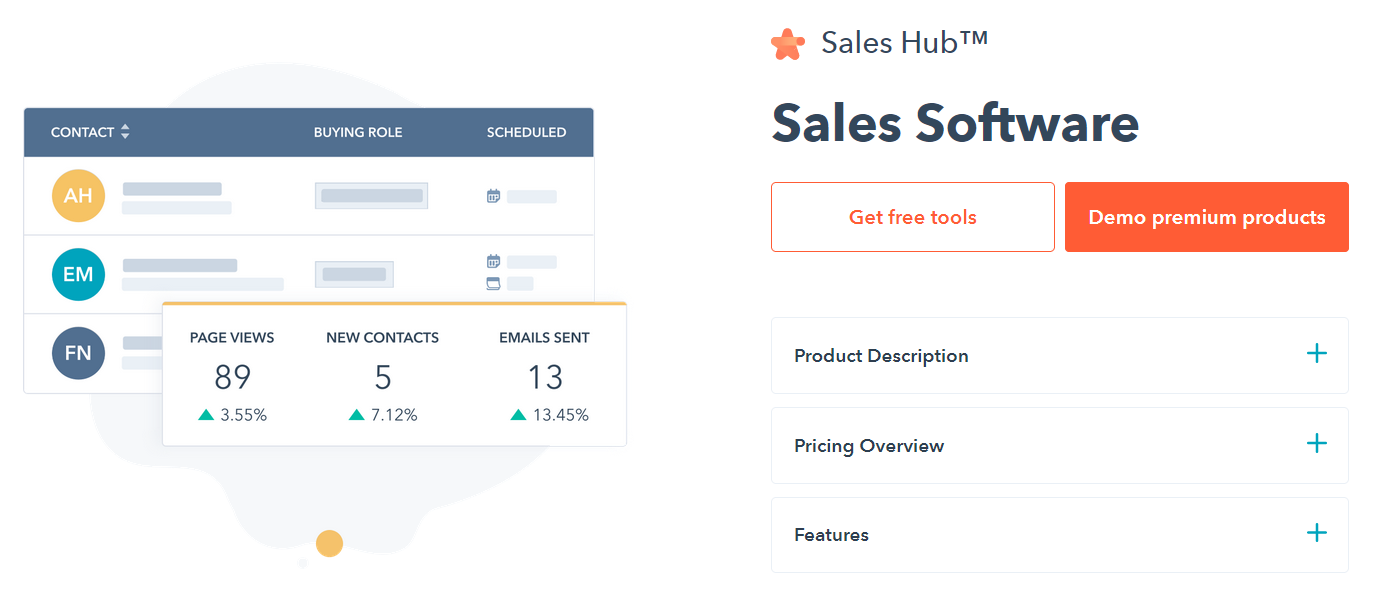The image size is (1373, 607).
Task: Click the CONTACT column header text
Action: [x=82, y=132]
